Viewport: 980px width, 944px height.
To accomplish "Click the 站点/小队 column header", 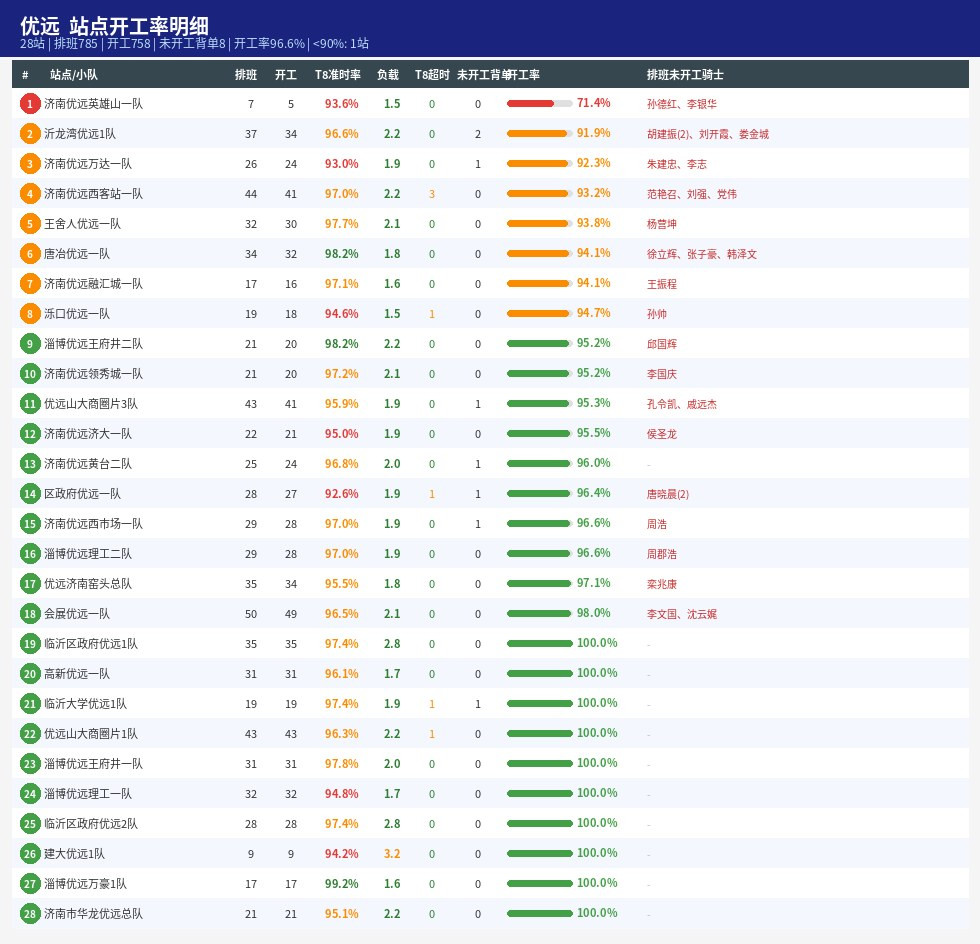I will (74, 75).
